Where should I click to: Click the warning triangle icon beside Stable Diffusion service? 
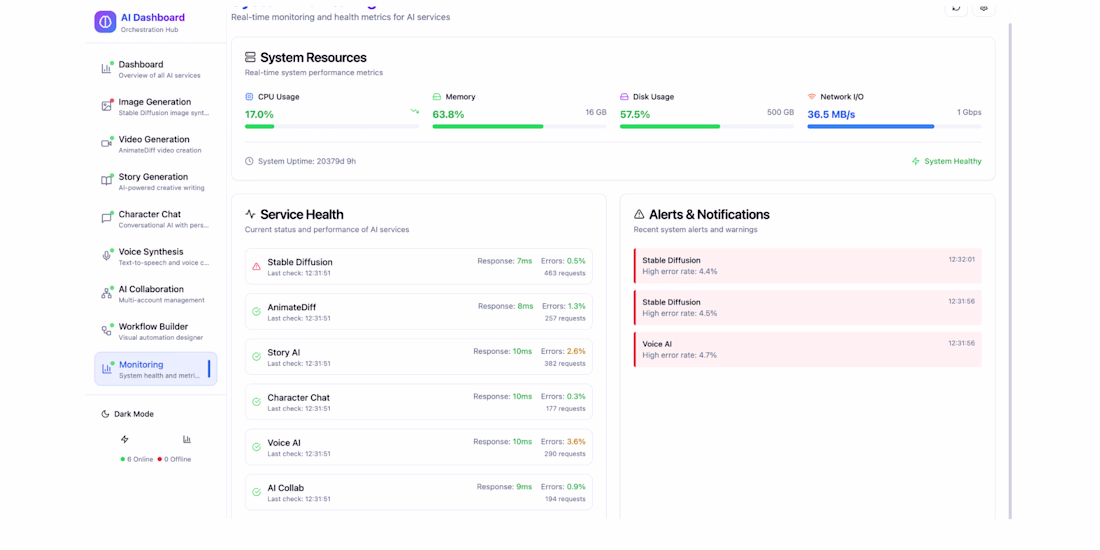pyautogui.click(x=256, y=267)
